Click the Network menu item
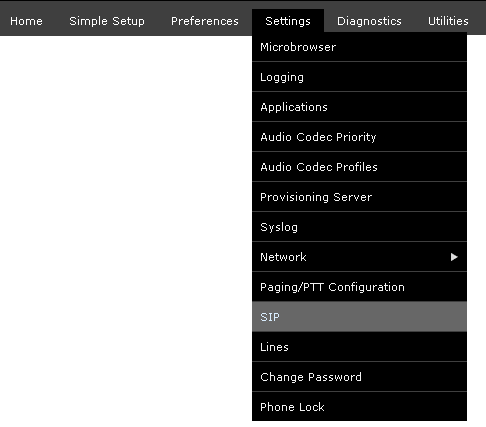 [359, 257]
